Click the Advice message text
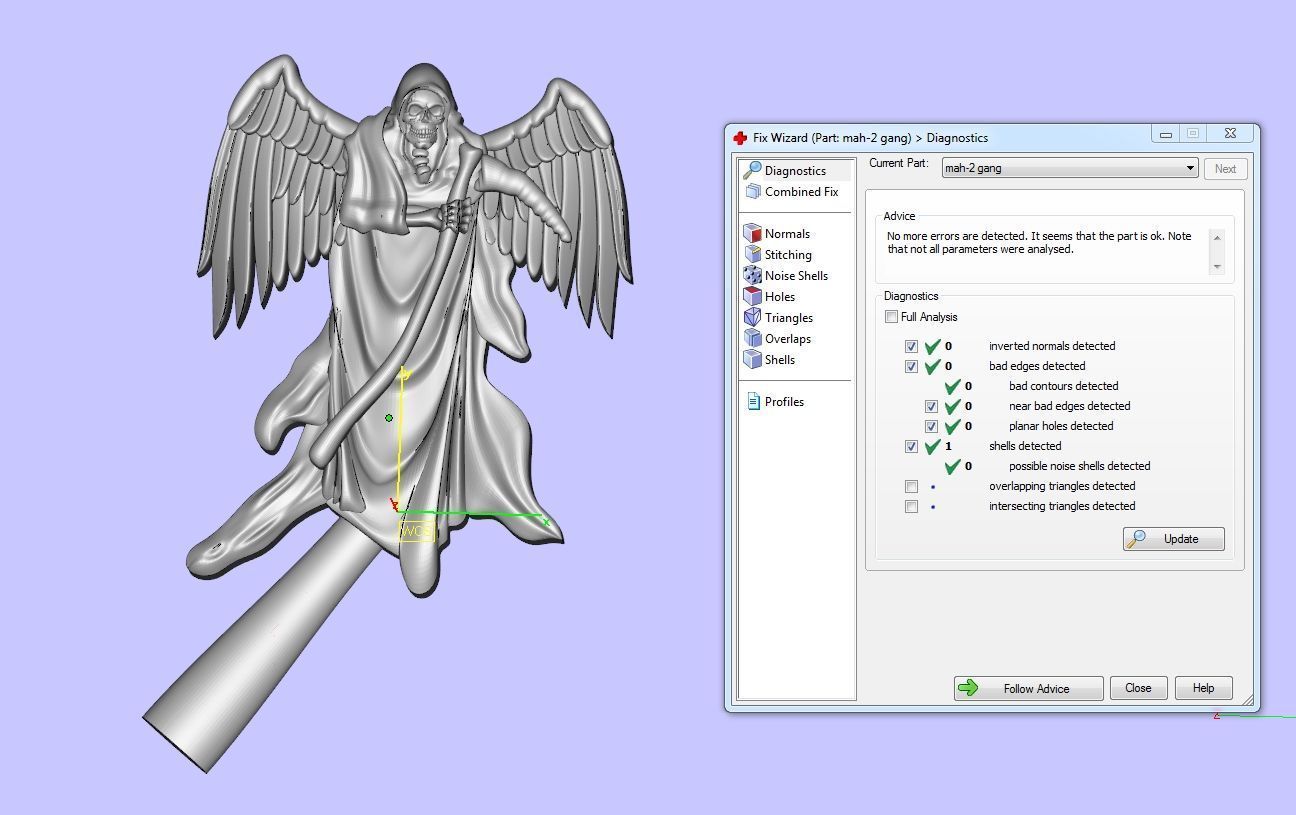Screen dimensions: 1296x815 point(1039,243)
